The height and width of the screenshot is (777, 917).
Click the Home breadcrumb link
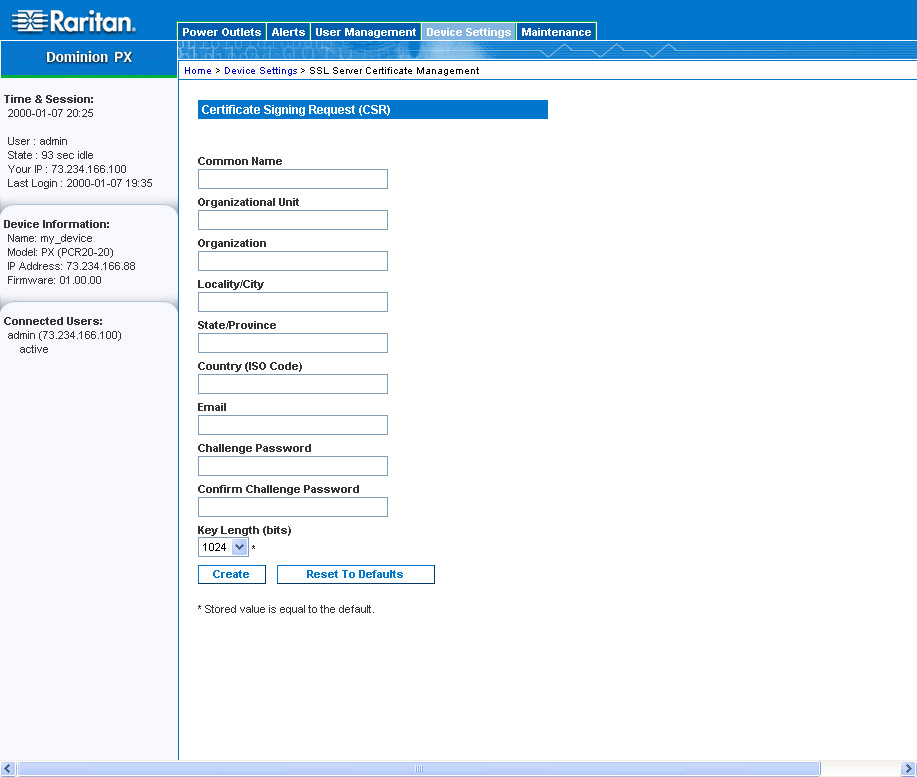(198, 71)
